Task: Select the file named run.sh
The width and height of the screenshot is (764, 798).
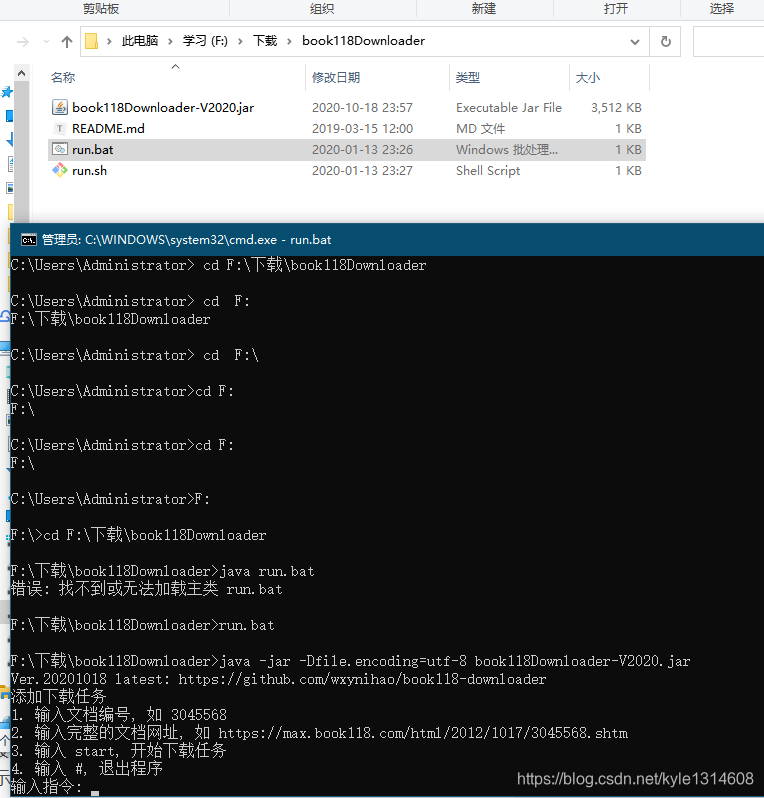Action: 90,170
